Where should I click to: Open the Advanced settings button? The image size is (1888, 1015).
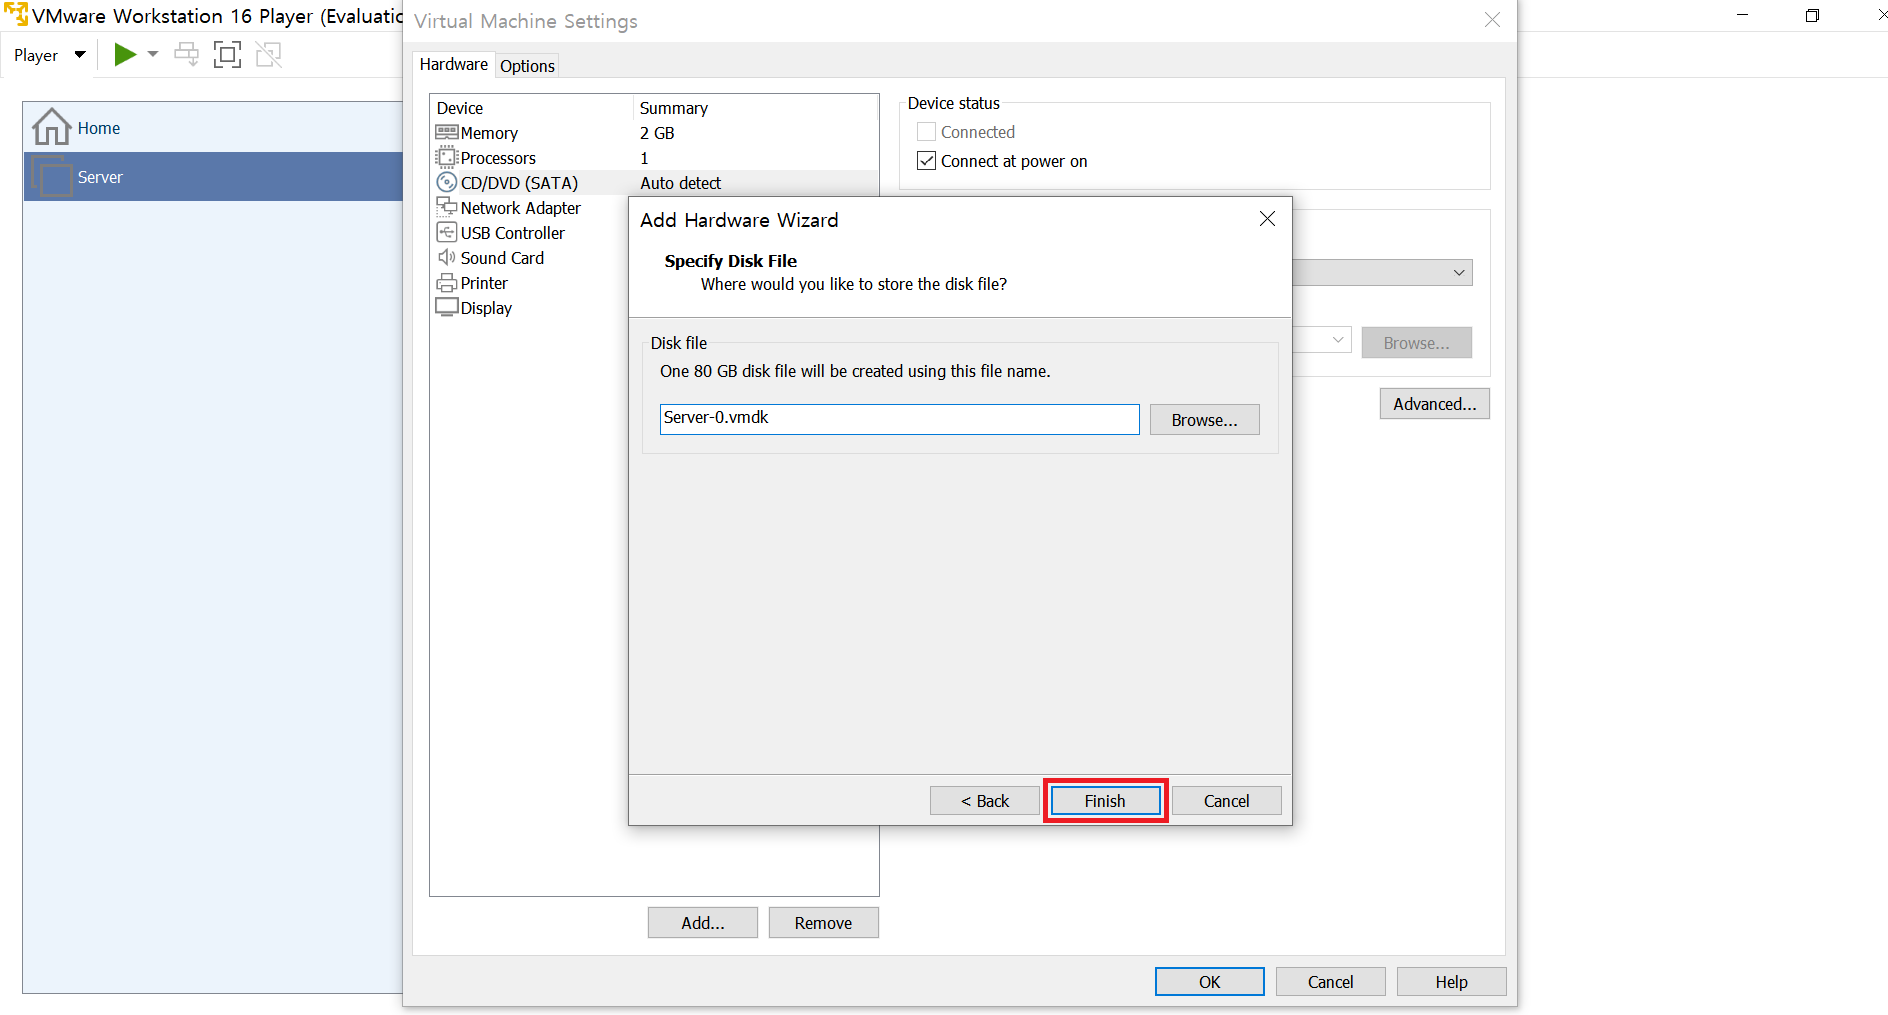[x=1434, y=404]
